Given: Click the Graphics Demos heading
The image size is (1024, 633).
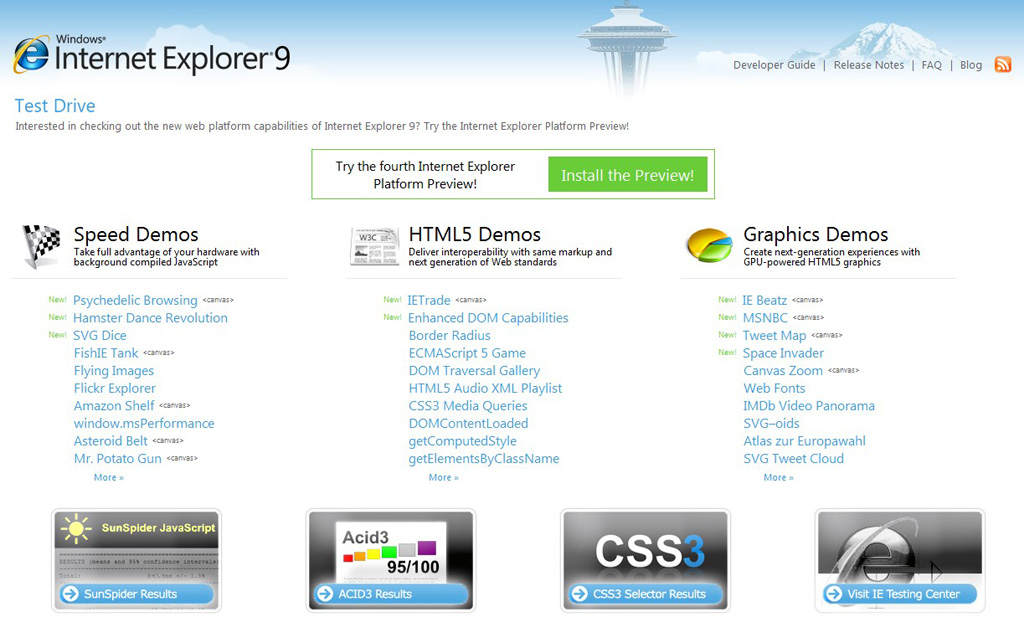Looking at the screenshot, I should click(x=816, y=234).
